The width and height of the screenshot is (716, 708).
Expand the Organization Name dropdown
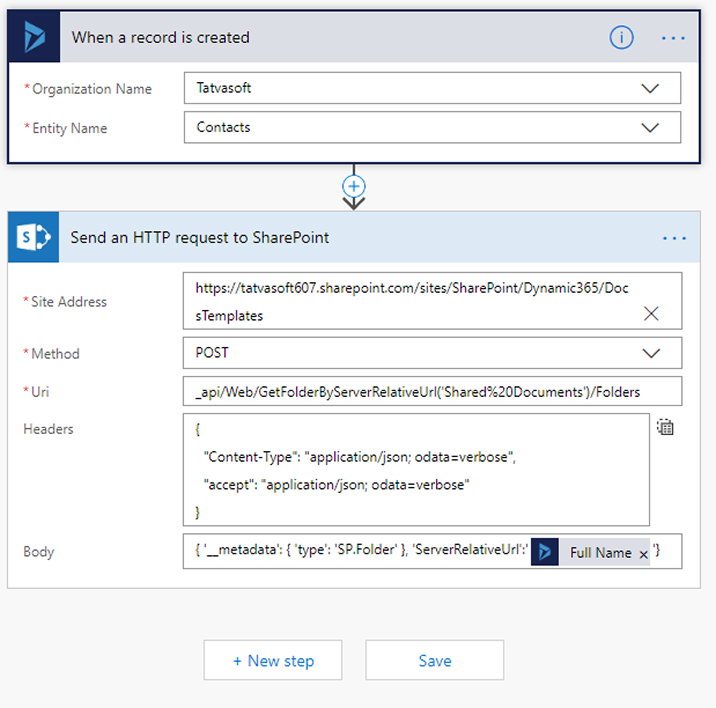click(x=650, y=88)
